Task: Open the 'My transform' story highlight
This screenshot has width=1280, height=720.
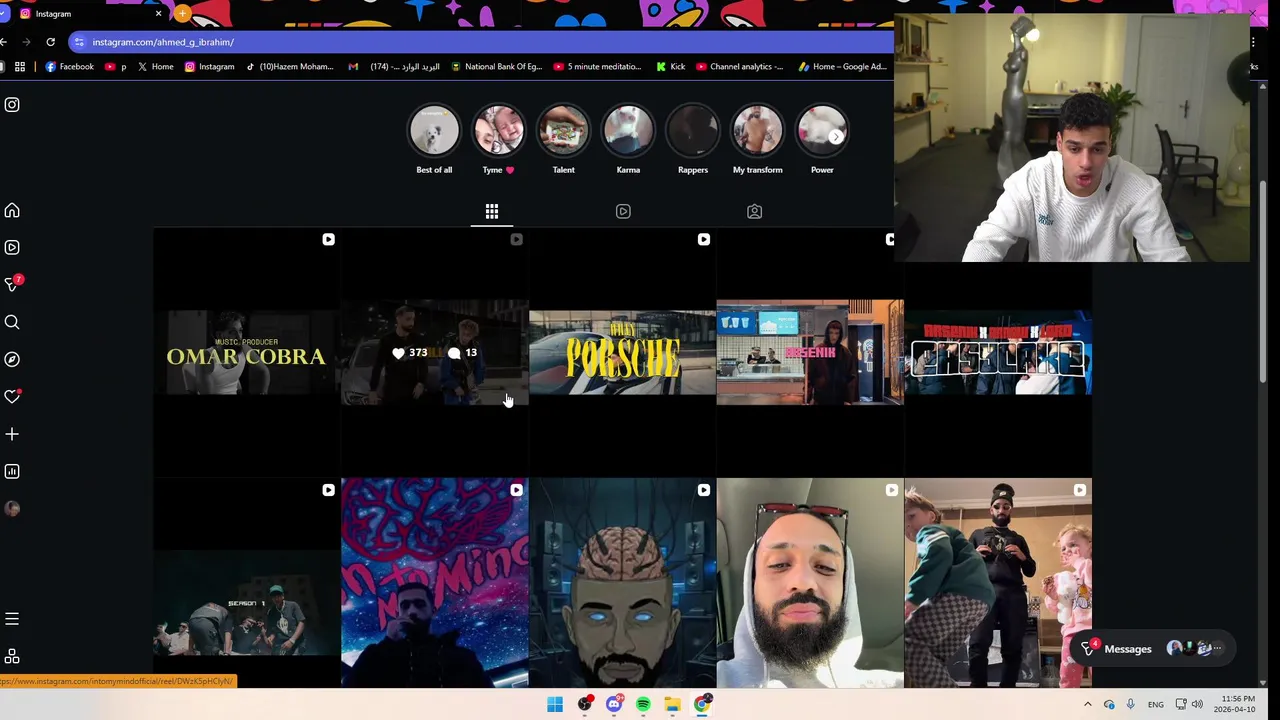Action: coord(757,131)
